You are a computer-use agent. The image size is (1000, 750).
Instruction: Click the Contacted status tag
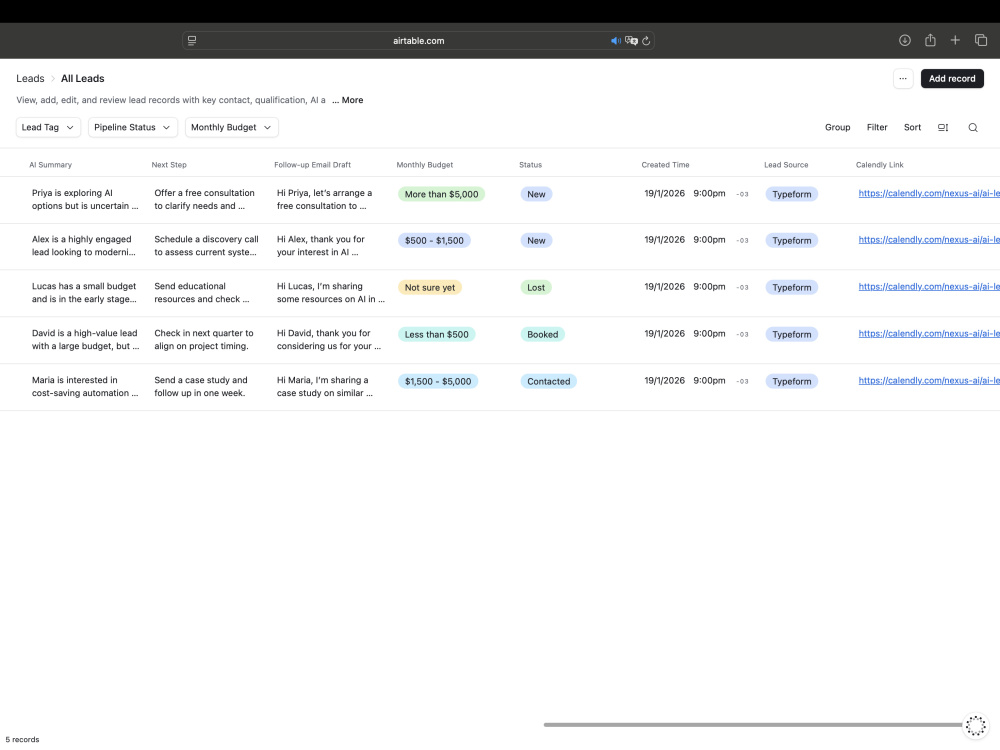click(x=548, y=381)
